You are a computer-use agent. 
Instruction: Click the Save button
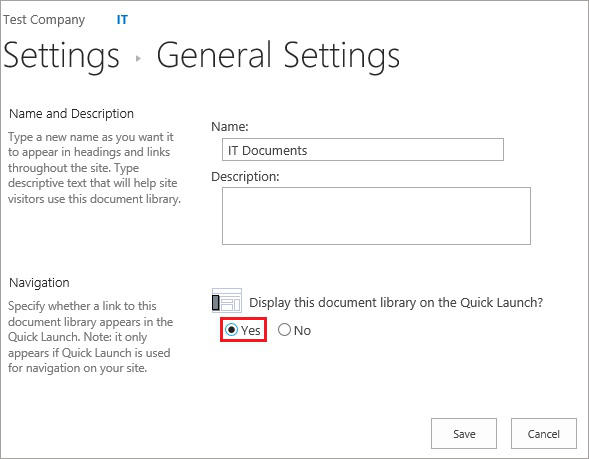tap(464, 433)
